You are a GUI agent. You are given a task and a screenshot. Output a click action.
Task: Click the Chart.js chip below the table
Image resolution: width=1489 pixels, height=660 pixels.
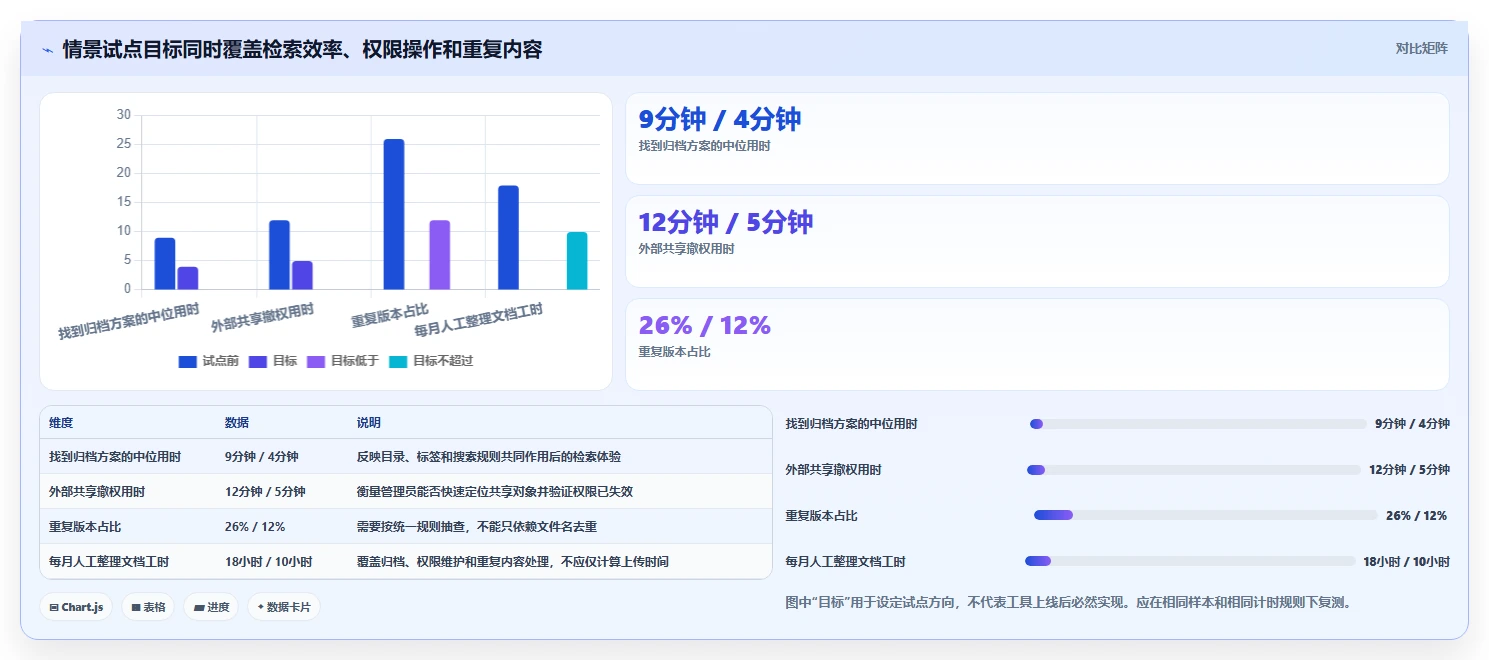click(x=76, y=607)
